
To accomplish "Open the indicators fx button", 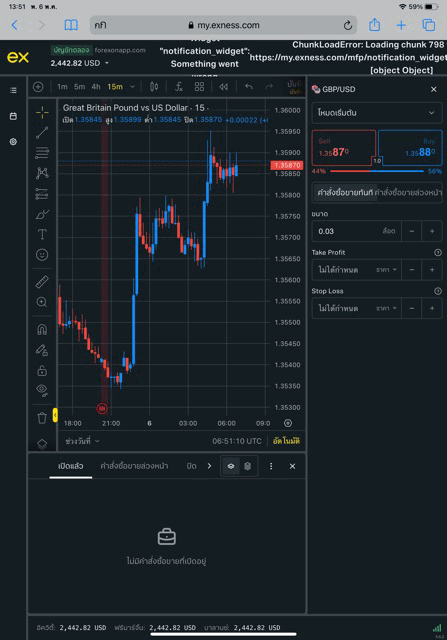I will [179, 87].
